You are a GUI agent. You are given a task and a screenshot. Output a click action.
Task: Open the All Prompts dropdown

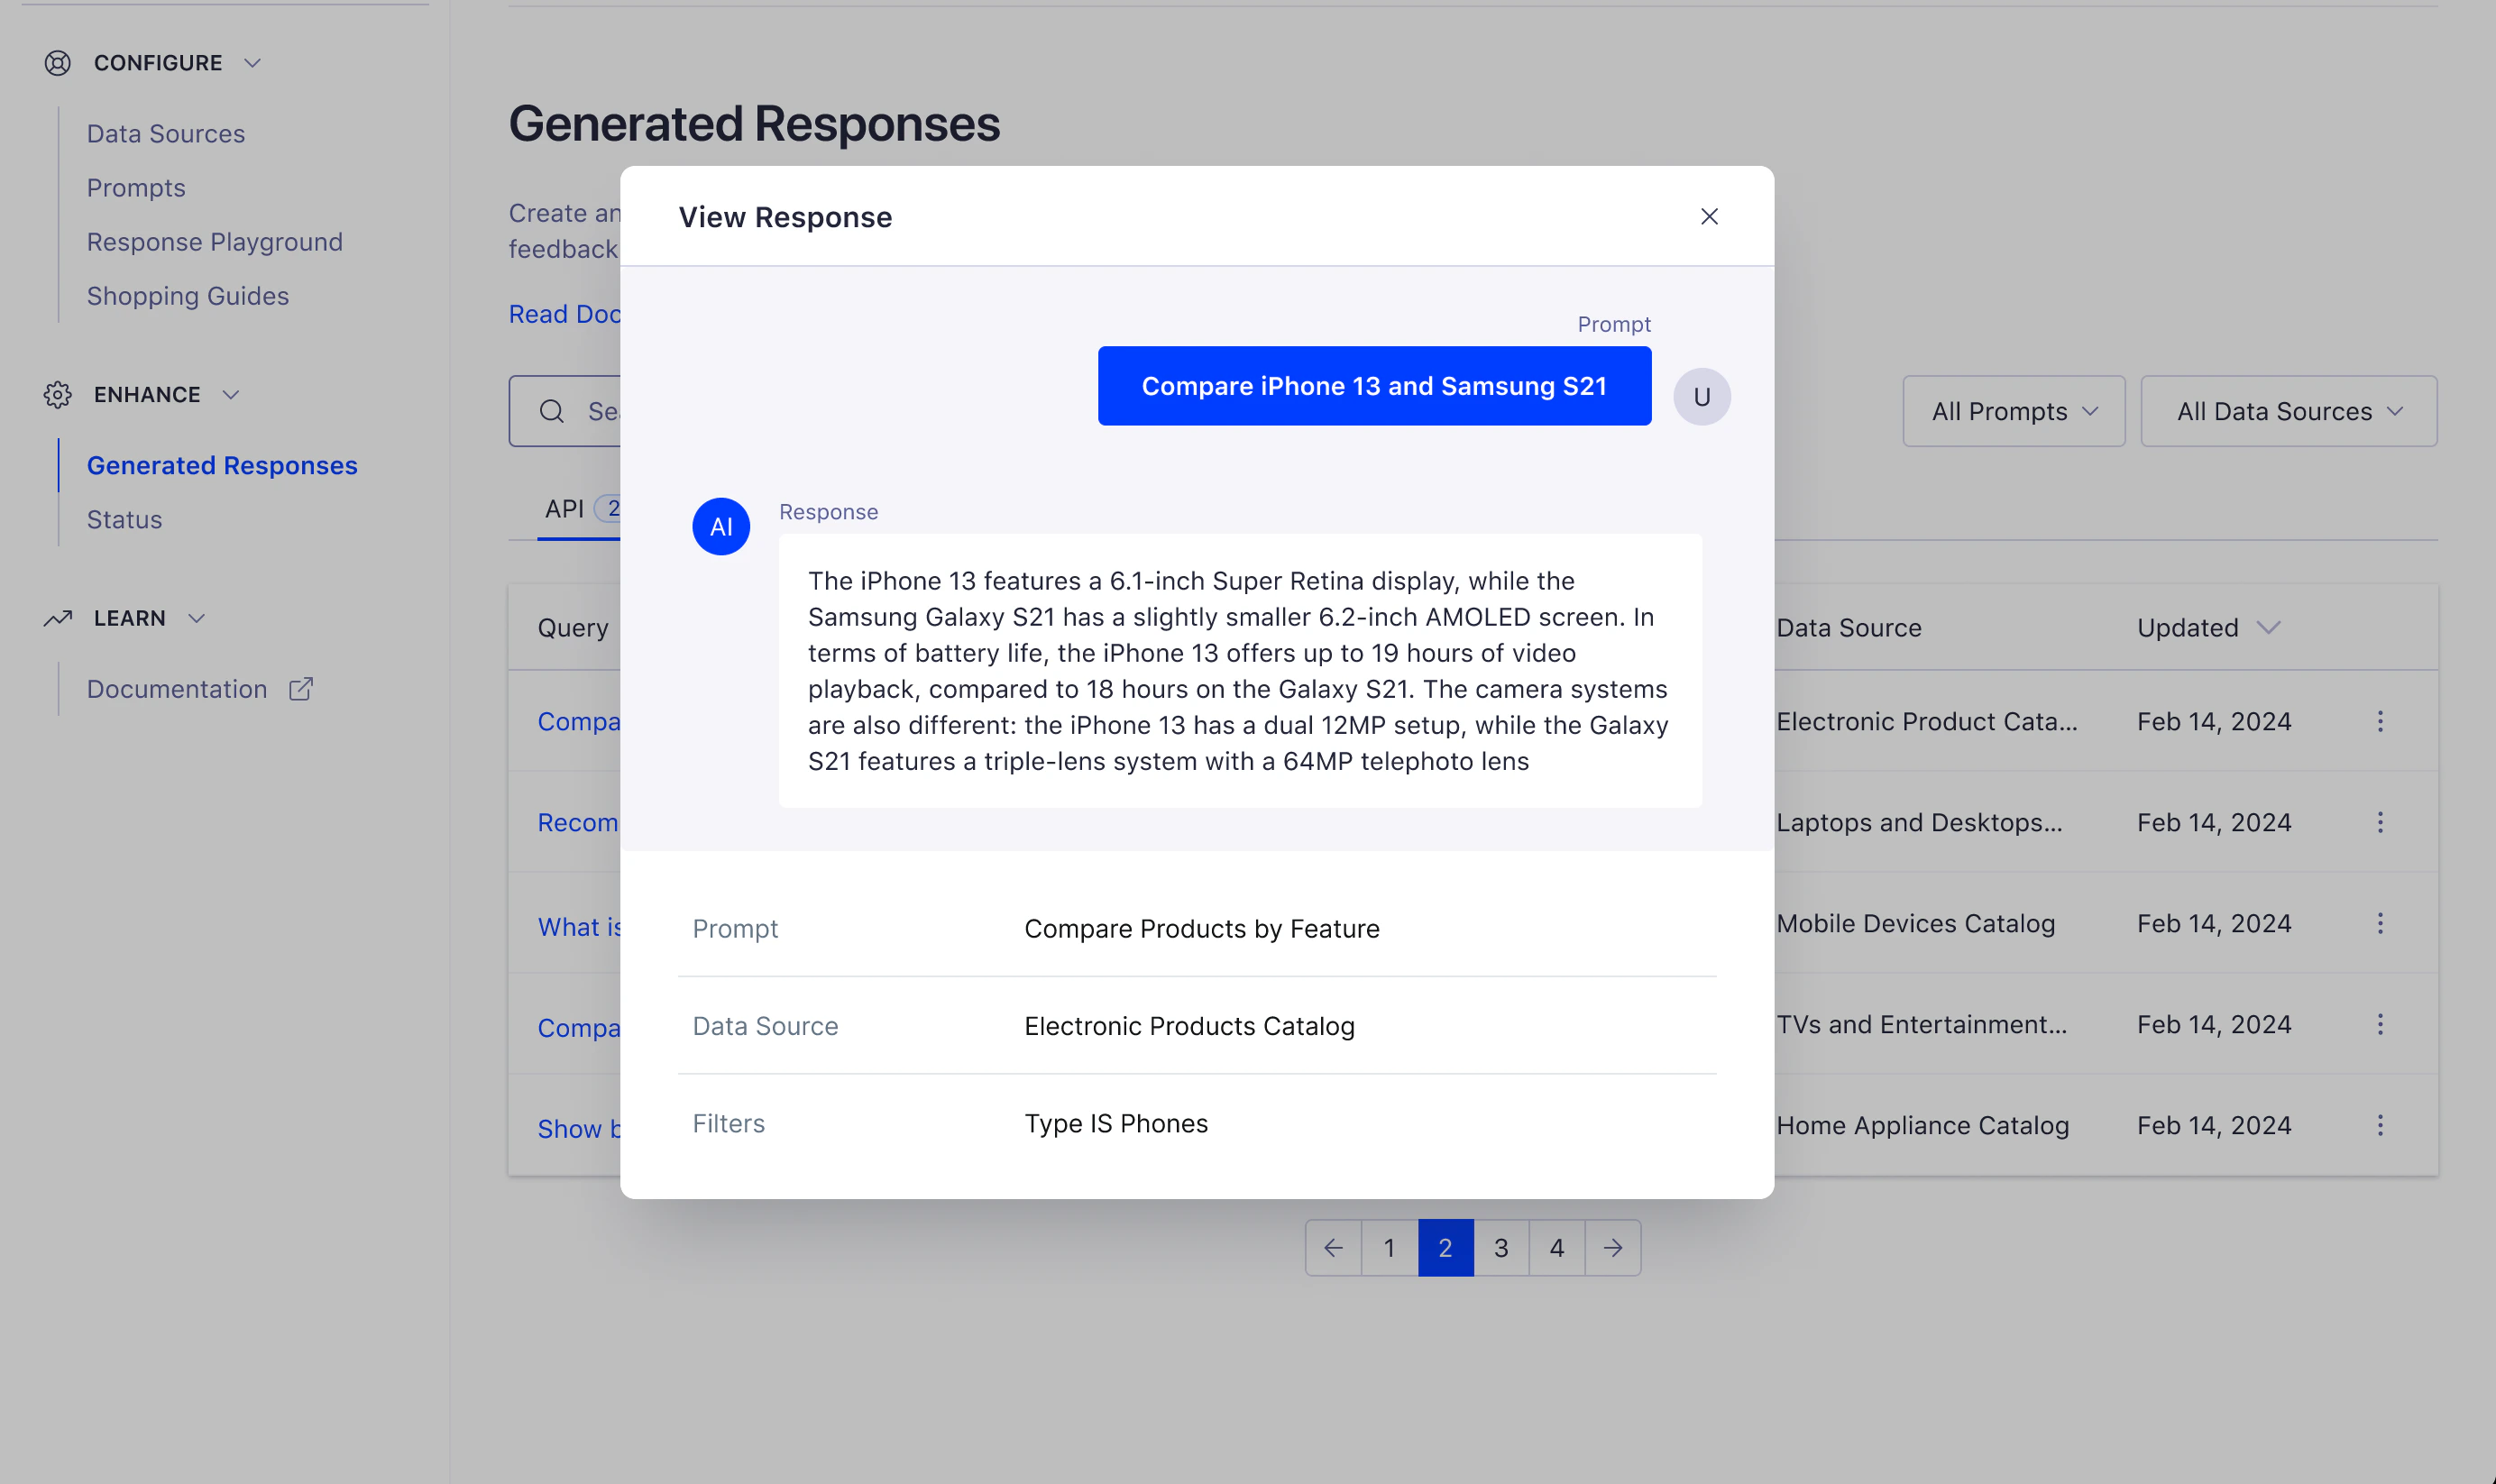pyautogui.click(x=2014, y=411)
